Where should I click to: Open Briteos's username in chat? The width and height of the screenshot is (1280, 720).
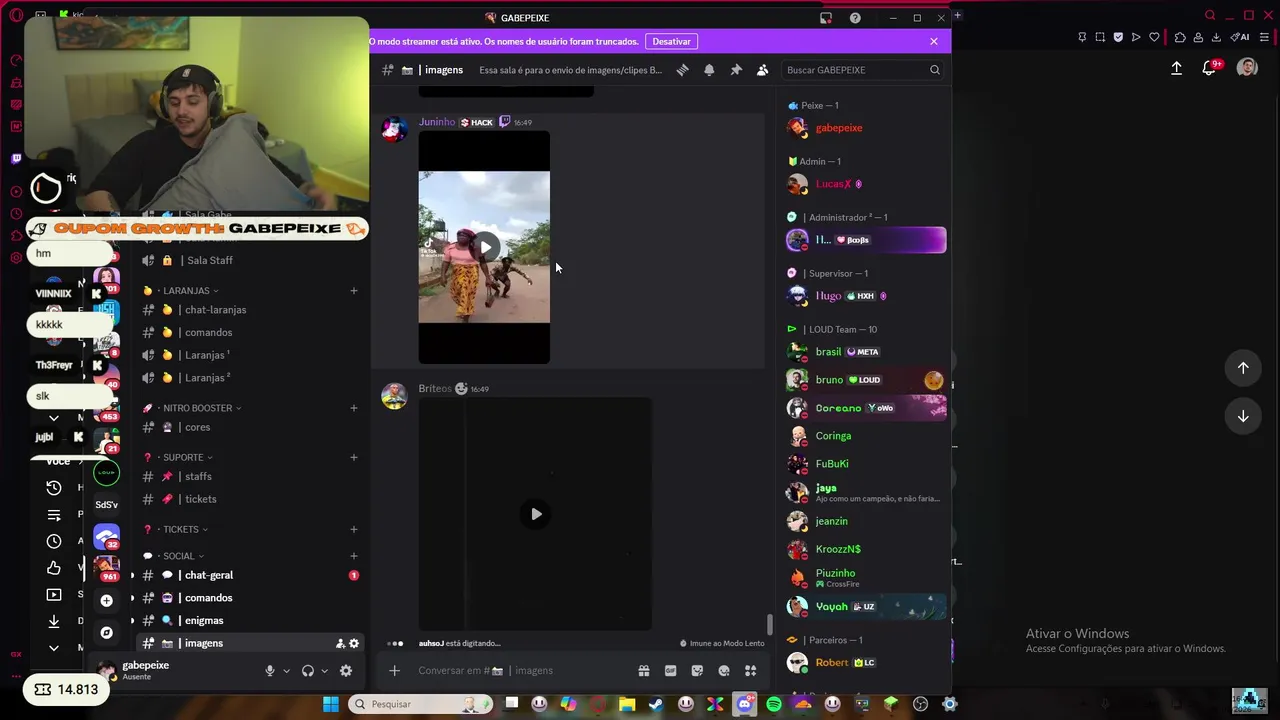pos(435,389)
